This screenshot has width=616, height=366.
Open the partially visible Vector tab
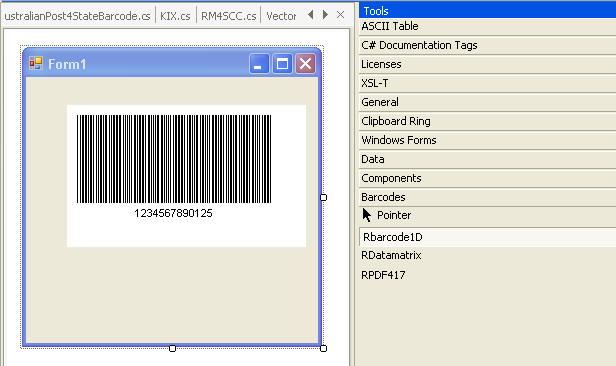click(x=281, y=16)
